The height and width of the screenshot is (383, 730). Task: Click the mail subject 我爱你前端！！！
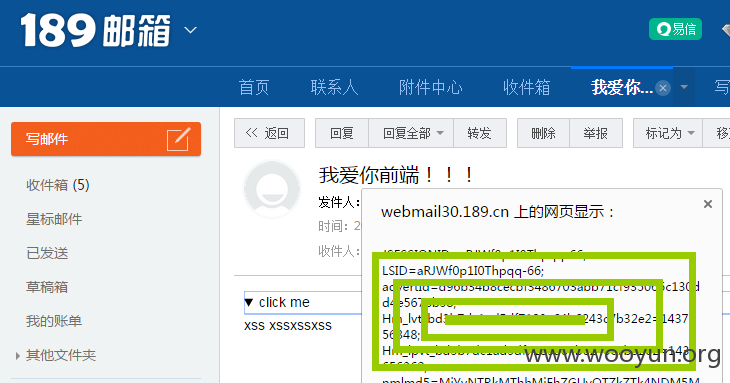(x=396, y=175)
